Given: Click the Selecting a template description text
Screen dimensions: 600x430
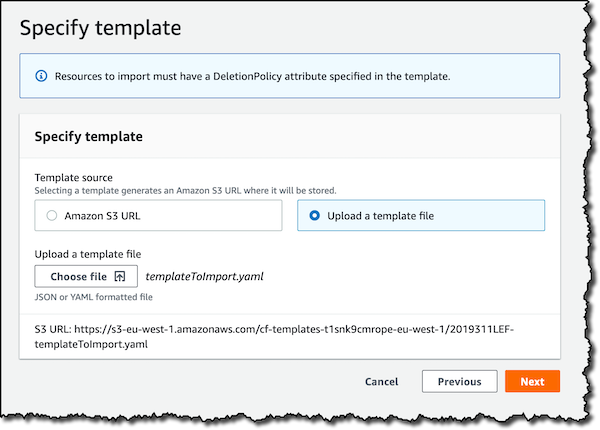Looking at the screenshot, I should (x=186, y=191).
